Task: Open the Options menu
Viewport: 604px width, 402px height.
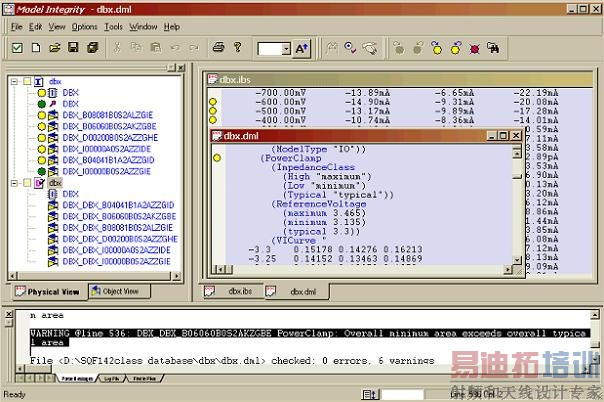Action: (84, 27)
